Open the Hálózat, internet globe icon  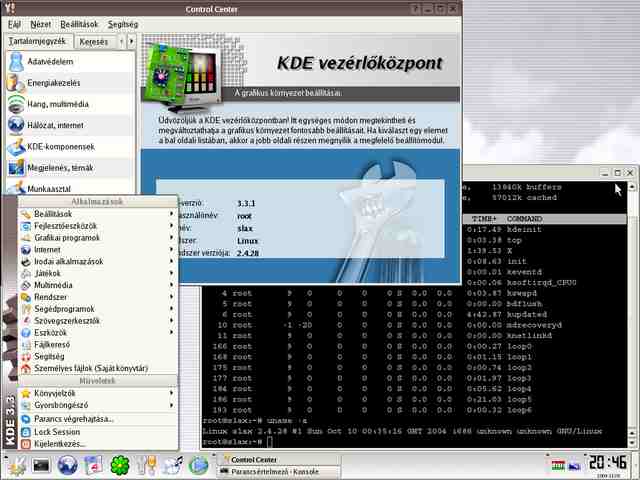[x=16, y=125]
